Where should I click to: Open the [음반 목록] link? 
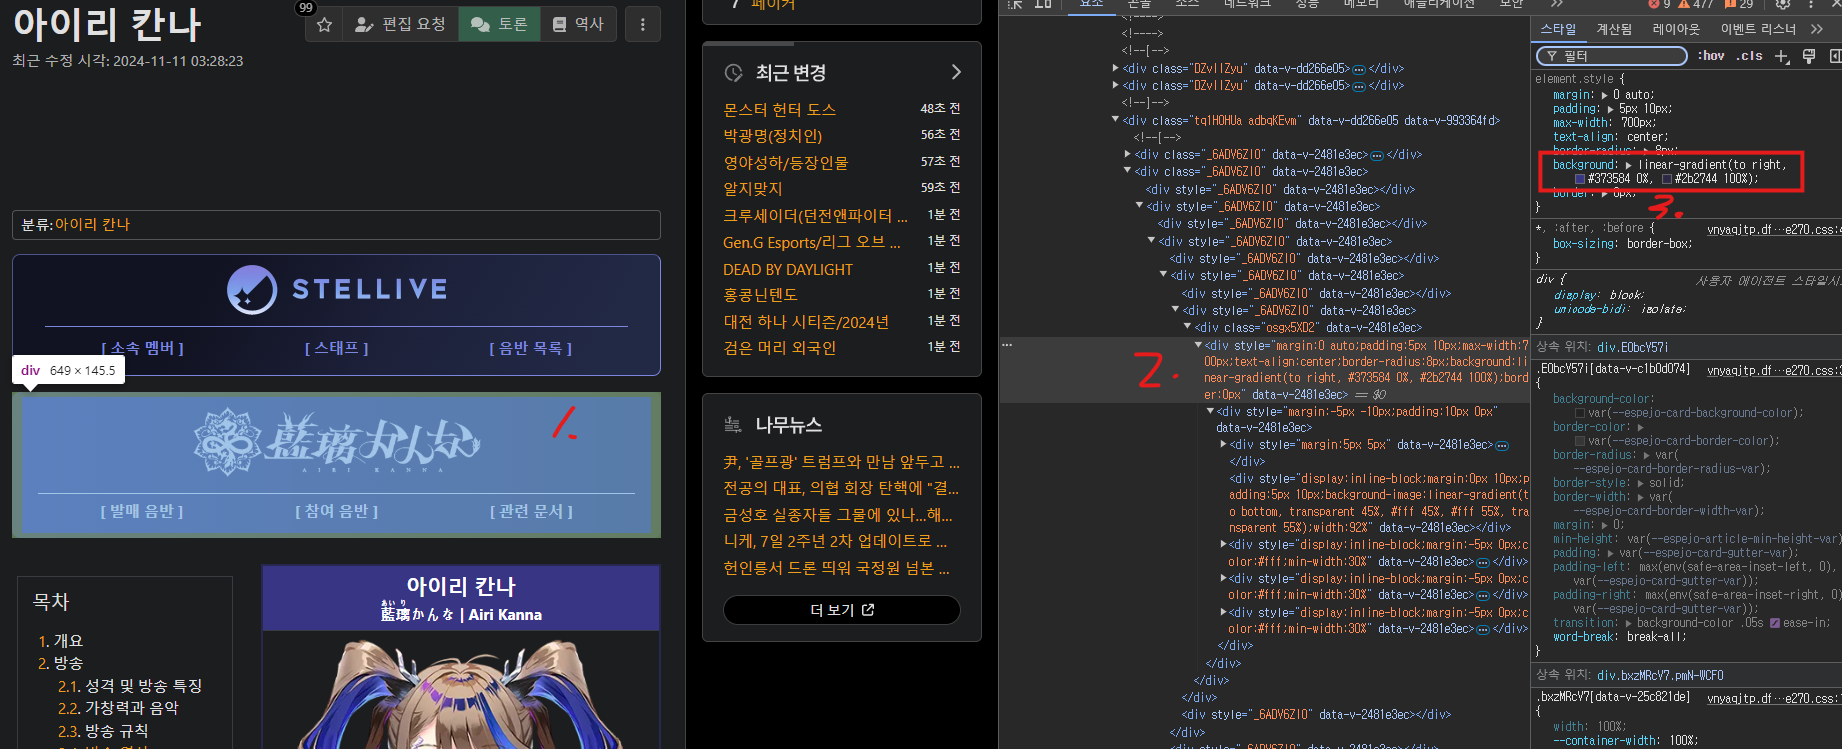coord(531,348)
